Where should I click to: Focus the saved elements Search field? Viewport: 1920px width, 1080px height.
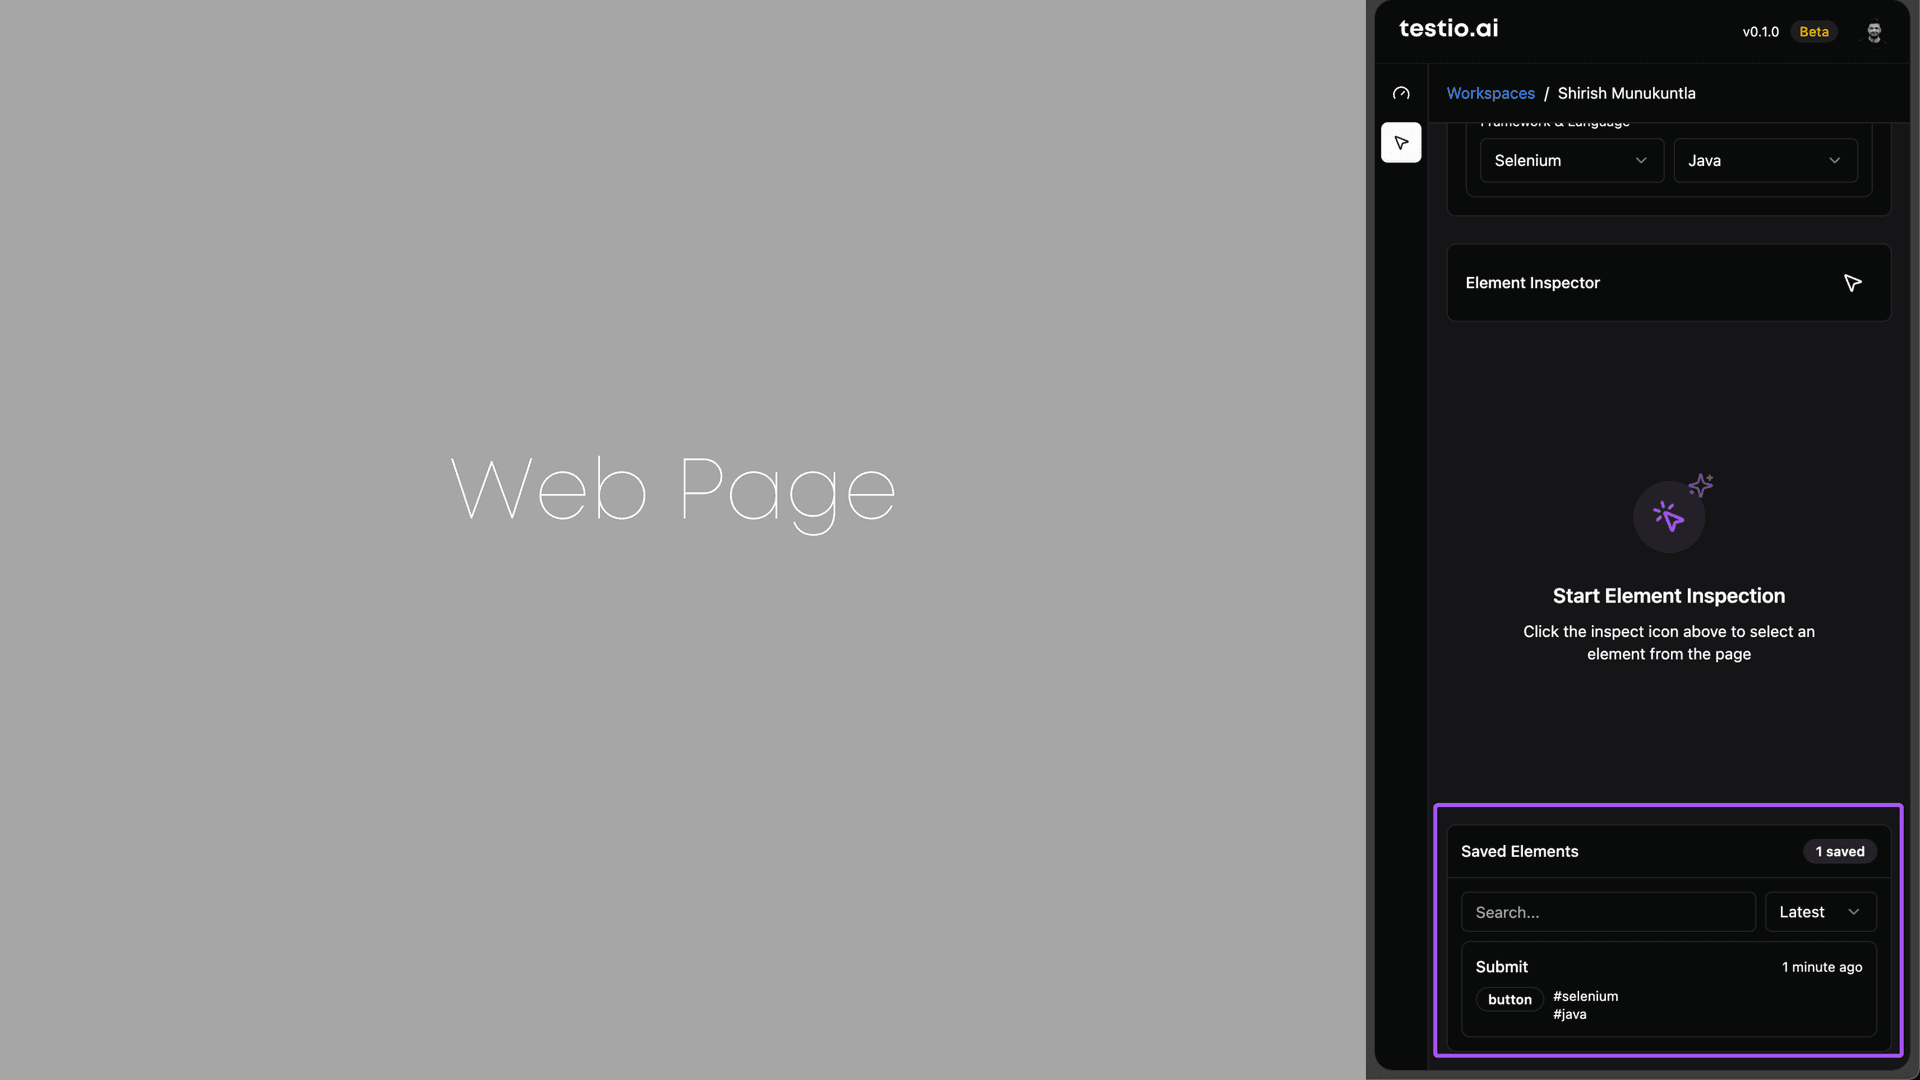pos(1607,912)
